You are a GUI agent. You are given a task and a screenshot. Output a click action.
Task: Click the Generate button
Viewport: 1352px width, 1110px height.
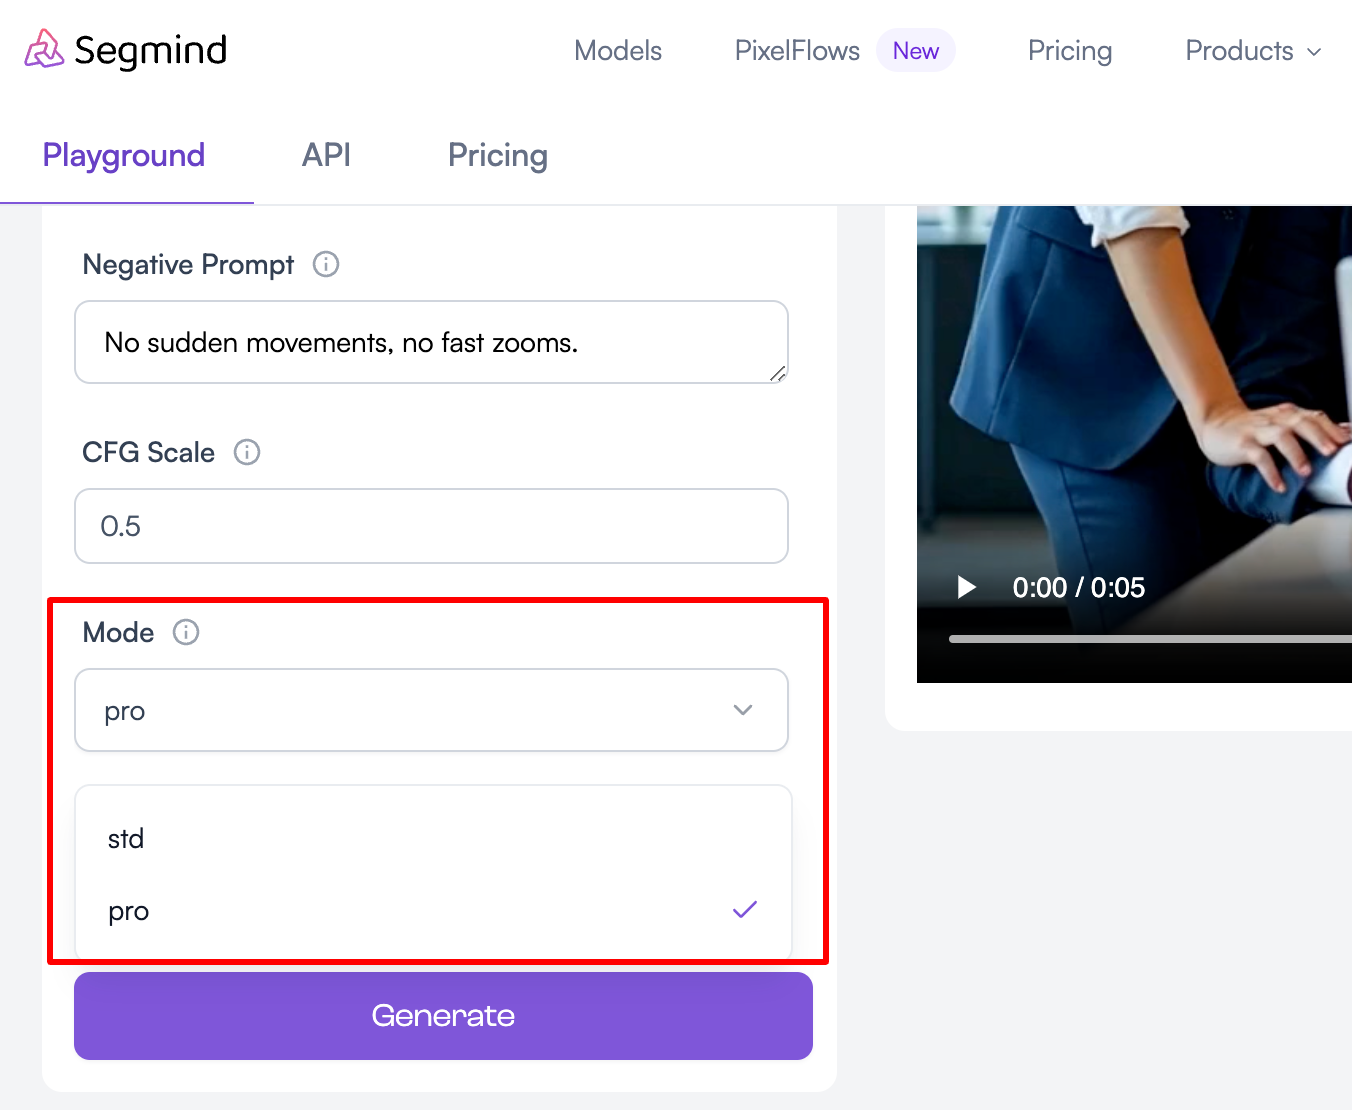coord(443,1016)
